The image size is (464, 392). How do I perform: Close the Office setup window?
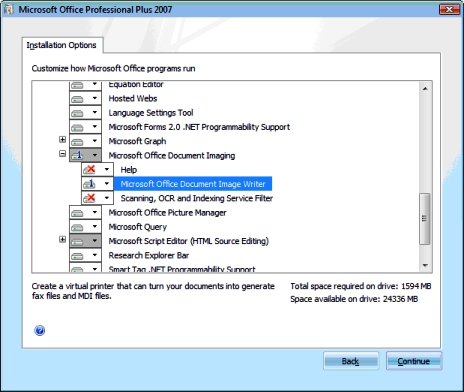coord(449,9)
